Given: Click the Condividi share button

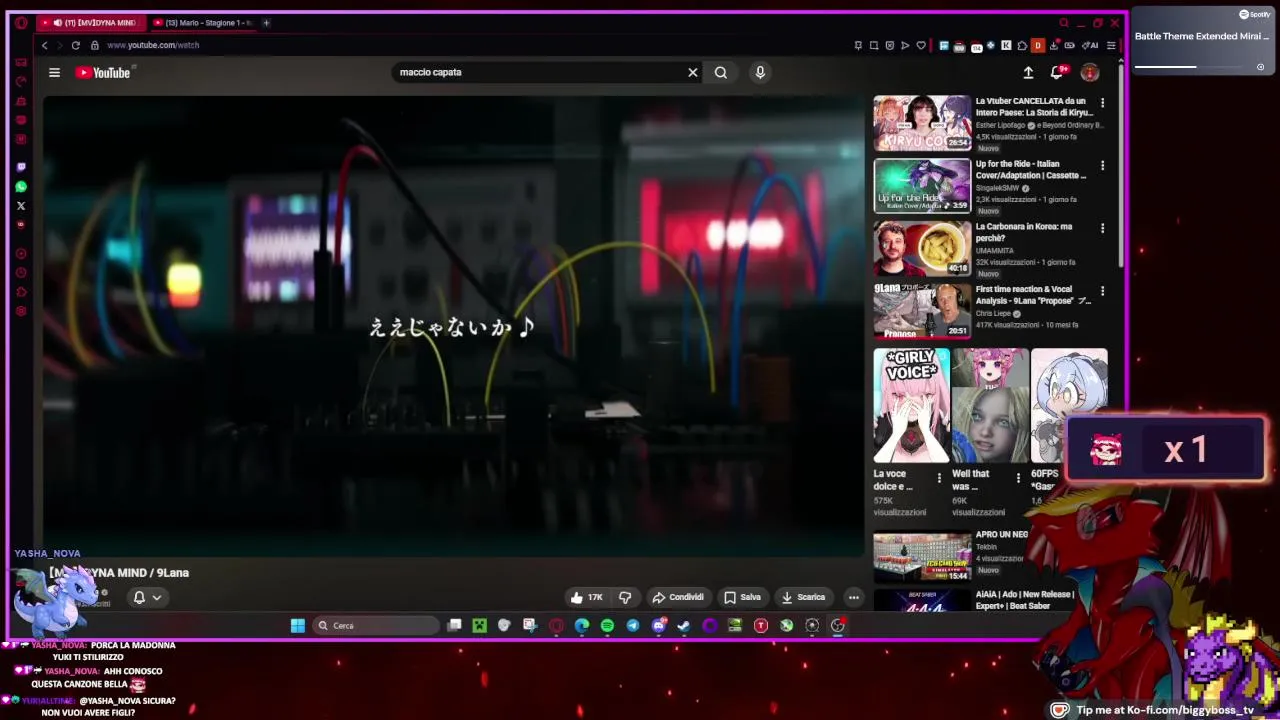Looking at the screenshot, I should click(x=678, y=597).
